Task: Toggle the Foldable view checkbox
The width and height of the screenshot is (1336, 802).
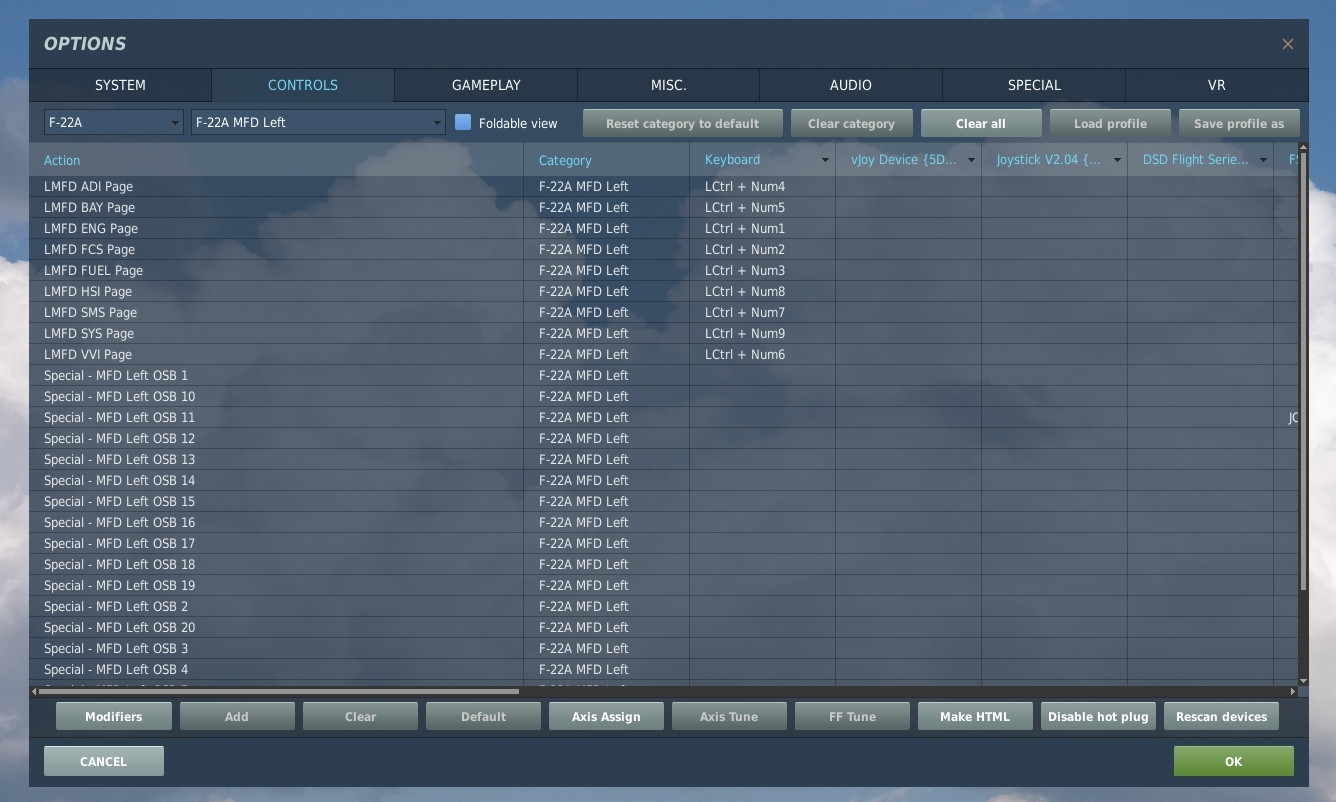Action: 463,122
